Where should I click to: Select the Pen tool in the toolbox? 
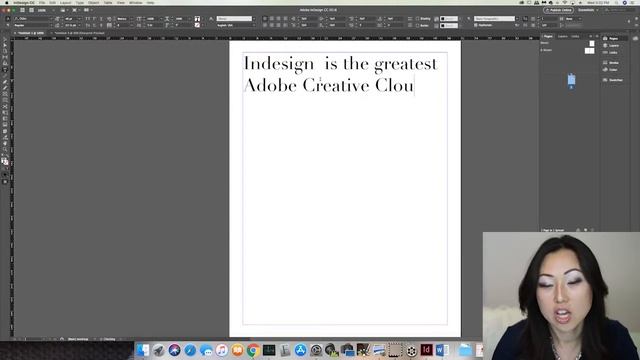5,82
